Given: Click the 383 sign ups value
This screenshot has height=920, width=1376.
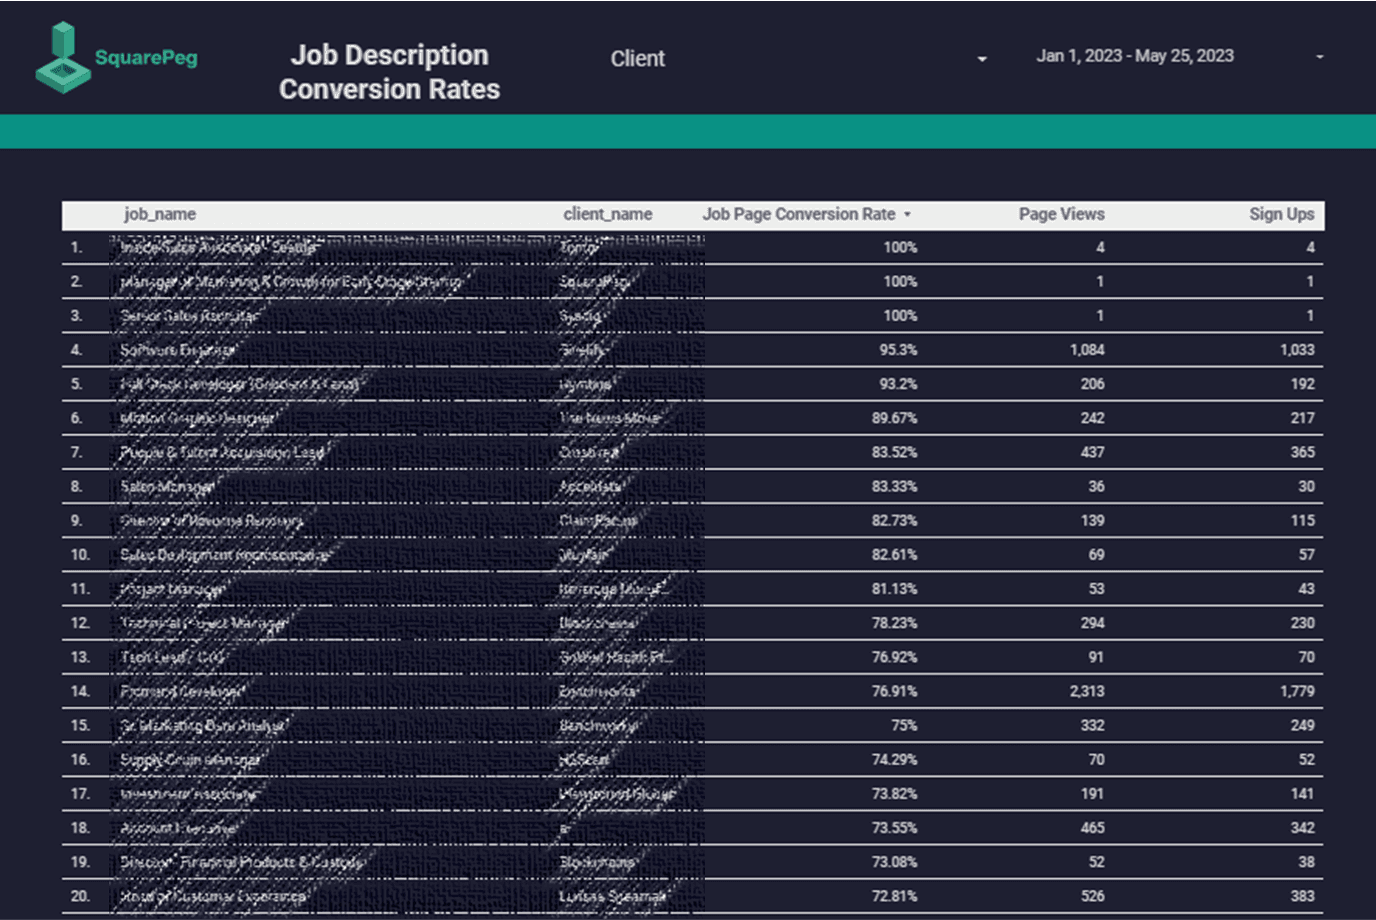Looking at the screenshot, I should tap(1302, 896).
